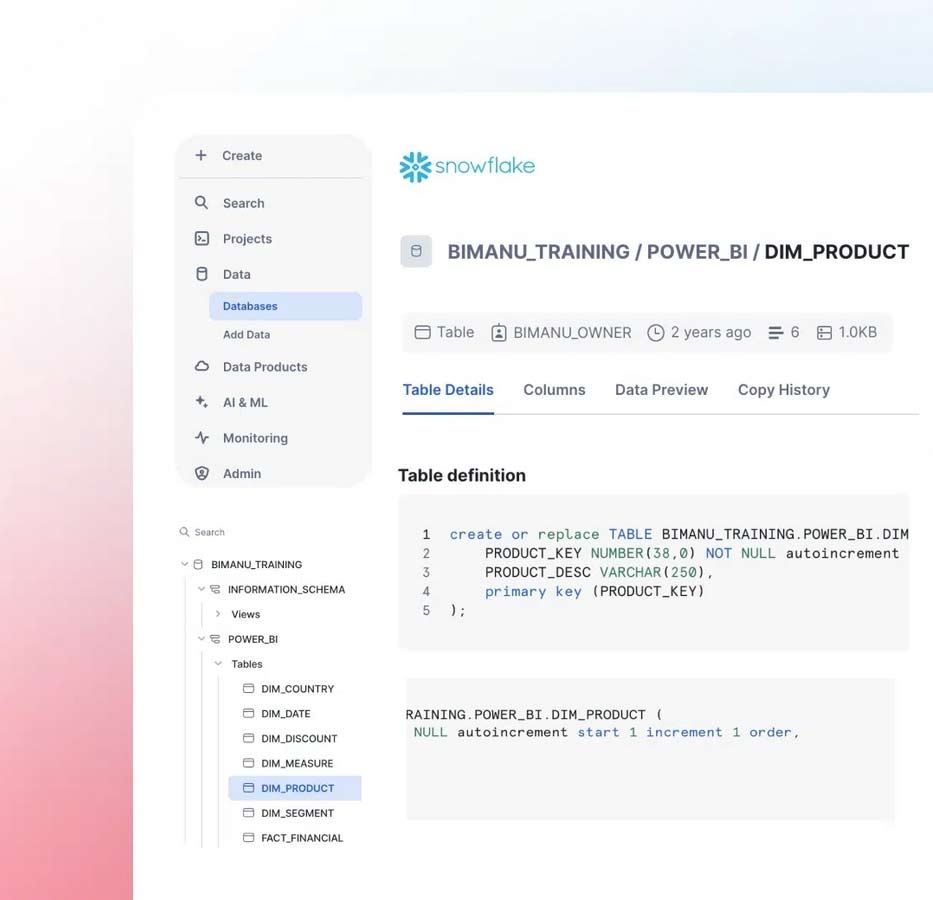Collapse the Tables folder chevron
Screen dimensions: 933x900
pos(218,663)
